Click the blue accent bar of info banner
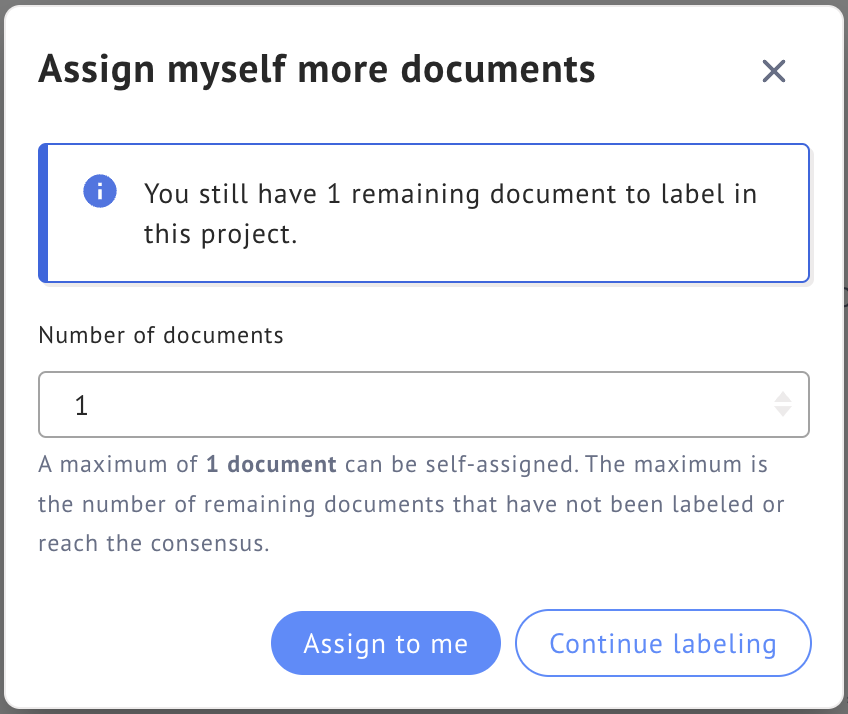This screenshot has height=714, width=848. click(43, 213)
